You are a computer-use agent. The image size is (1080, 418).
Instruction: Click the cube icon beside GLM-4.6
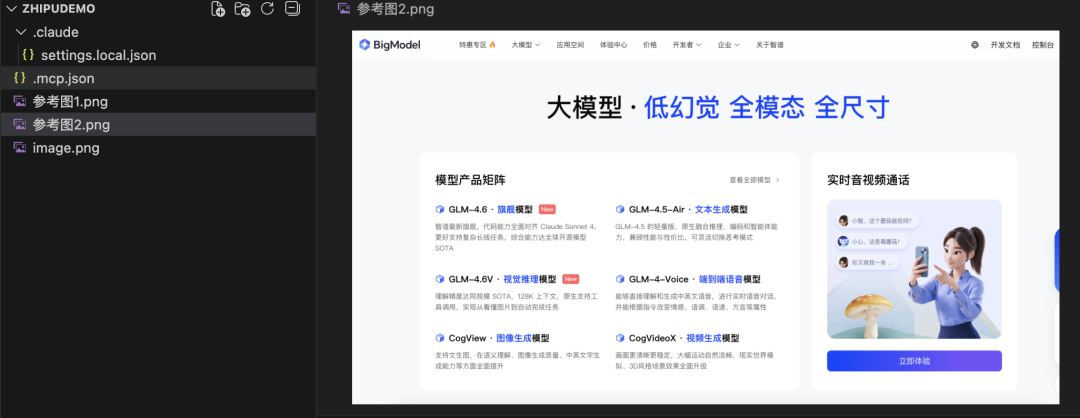point(439,209)
